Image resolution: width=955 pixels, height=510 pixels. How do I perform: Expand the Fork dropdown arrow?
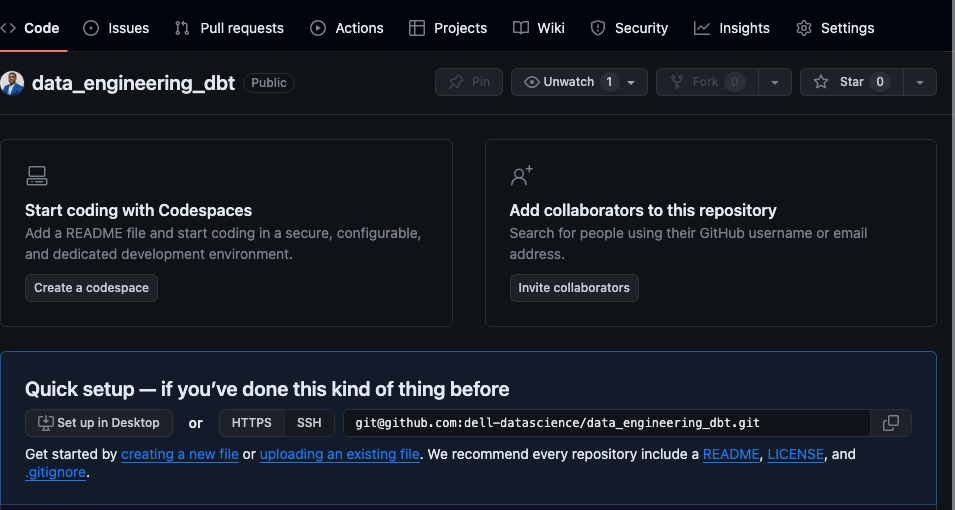point(775,82)
